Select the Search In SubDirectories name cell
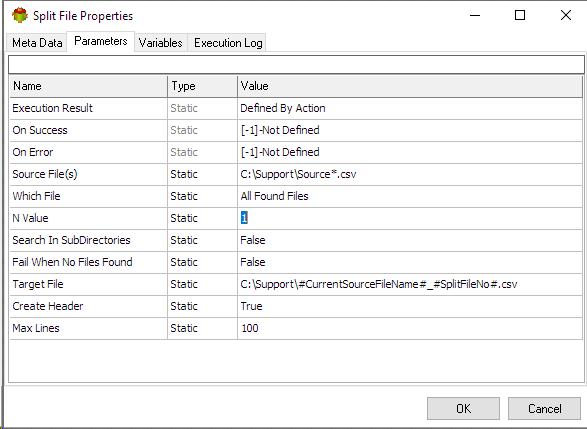Image resolution: width=587 pixels, height=429 pixels. point(89,240)
